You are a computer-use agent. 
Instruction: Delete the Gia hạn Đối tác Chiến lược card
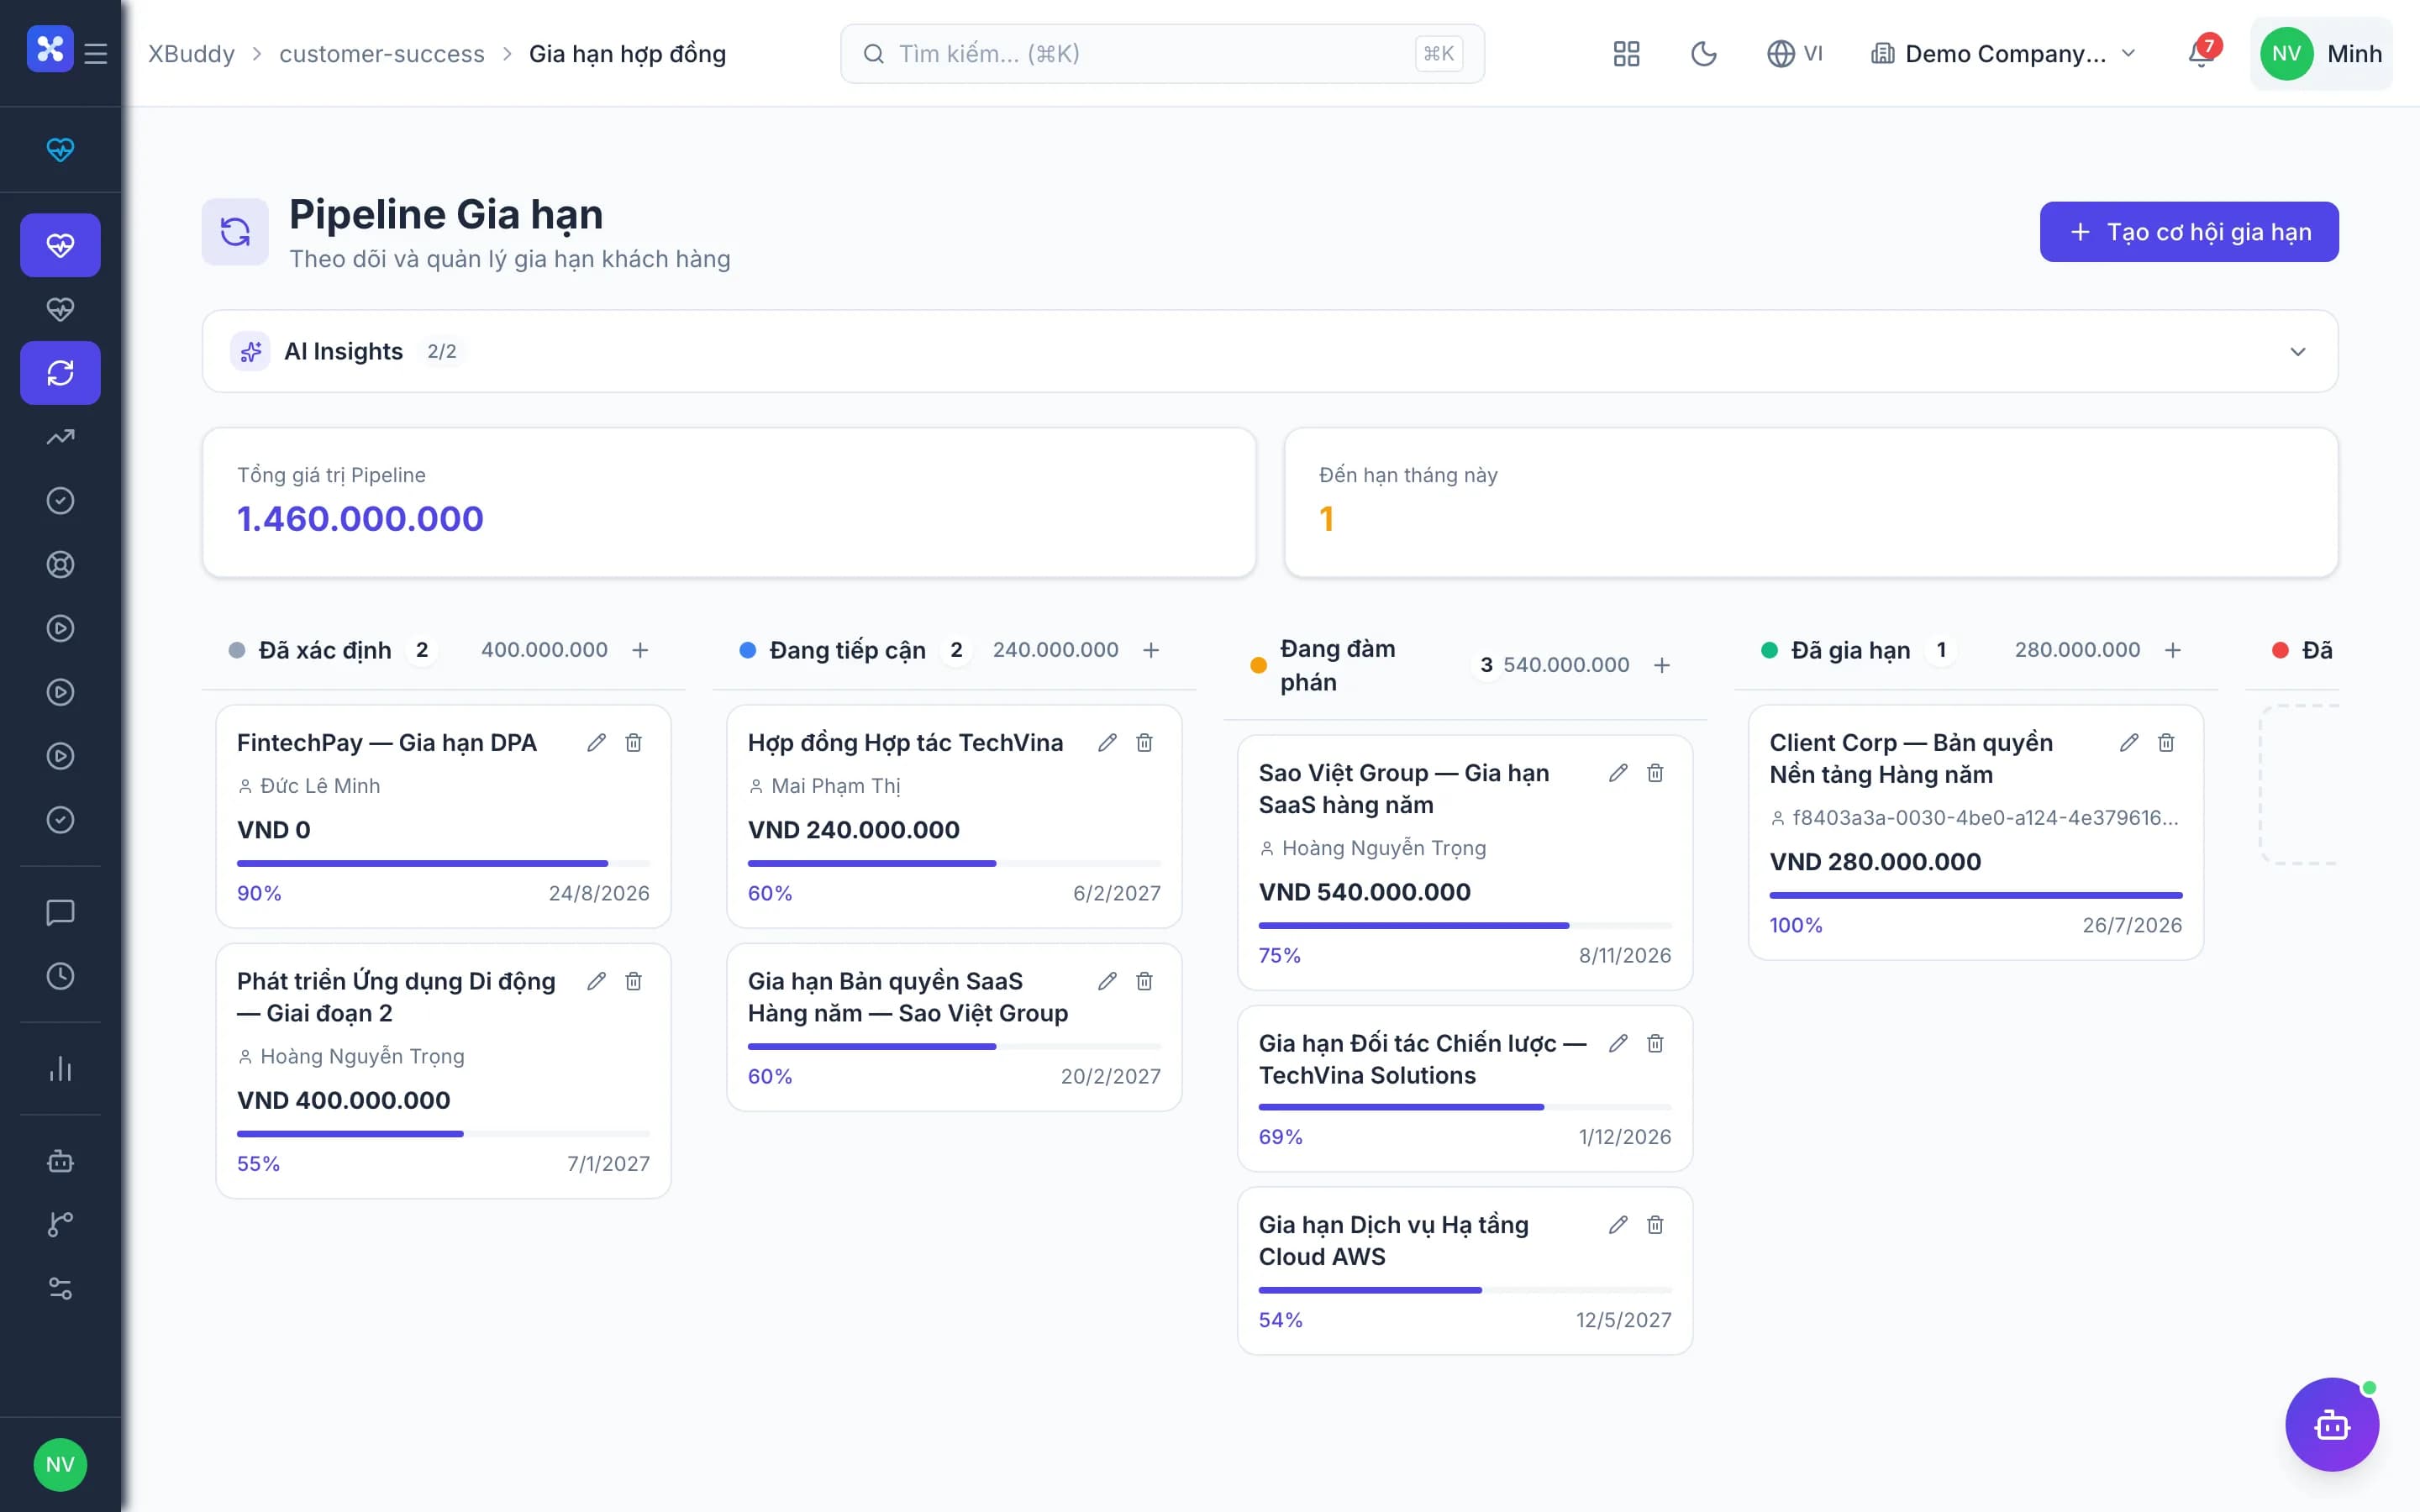(1655, 1043)
